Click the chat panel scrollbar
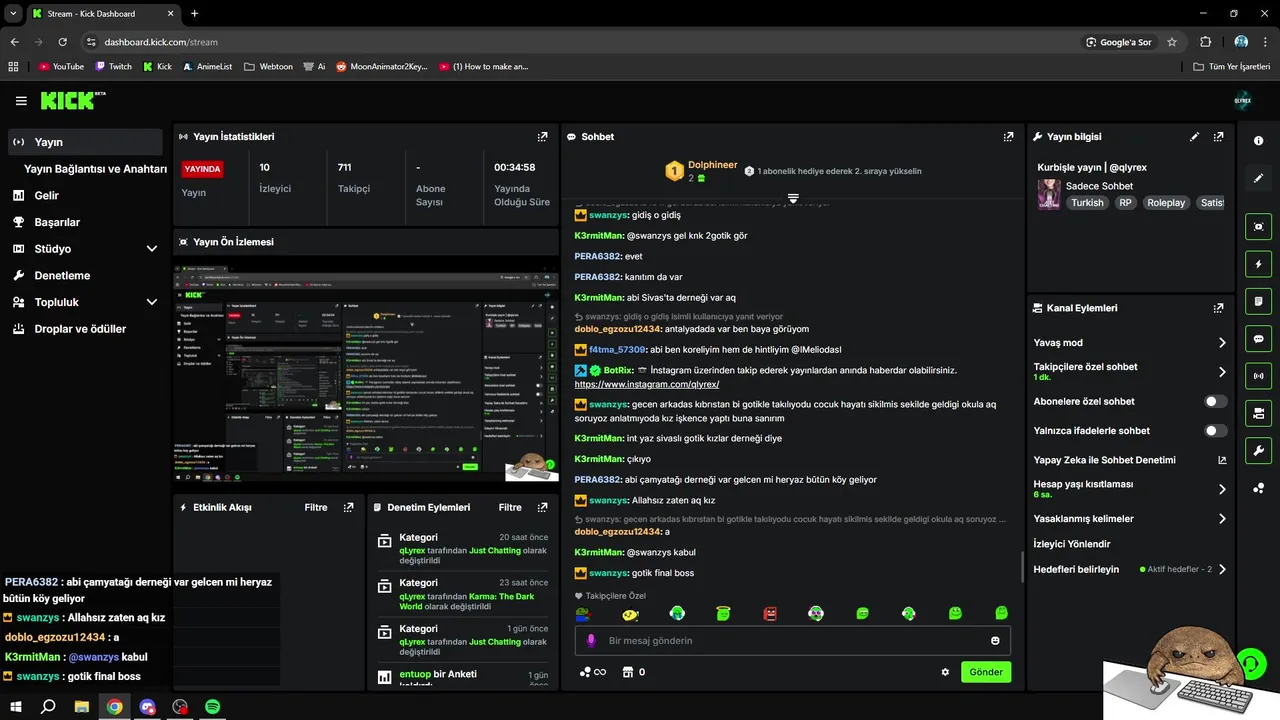This screenshot has height=720, width=1280. click(x=1021, y=568)
